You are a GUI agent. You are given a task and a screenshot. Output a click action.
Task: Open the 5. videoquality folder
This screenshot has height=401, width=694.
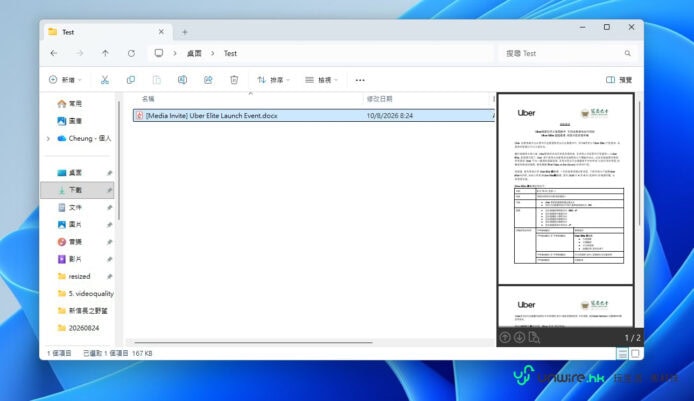(85, 293)
